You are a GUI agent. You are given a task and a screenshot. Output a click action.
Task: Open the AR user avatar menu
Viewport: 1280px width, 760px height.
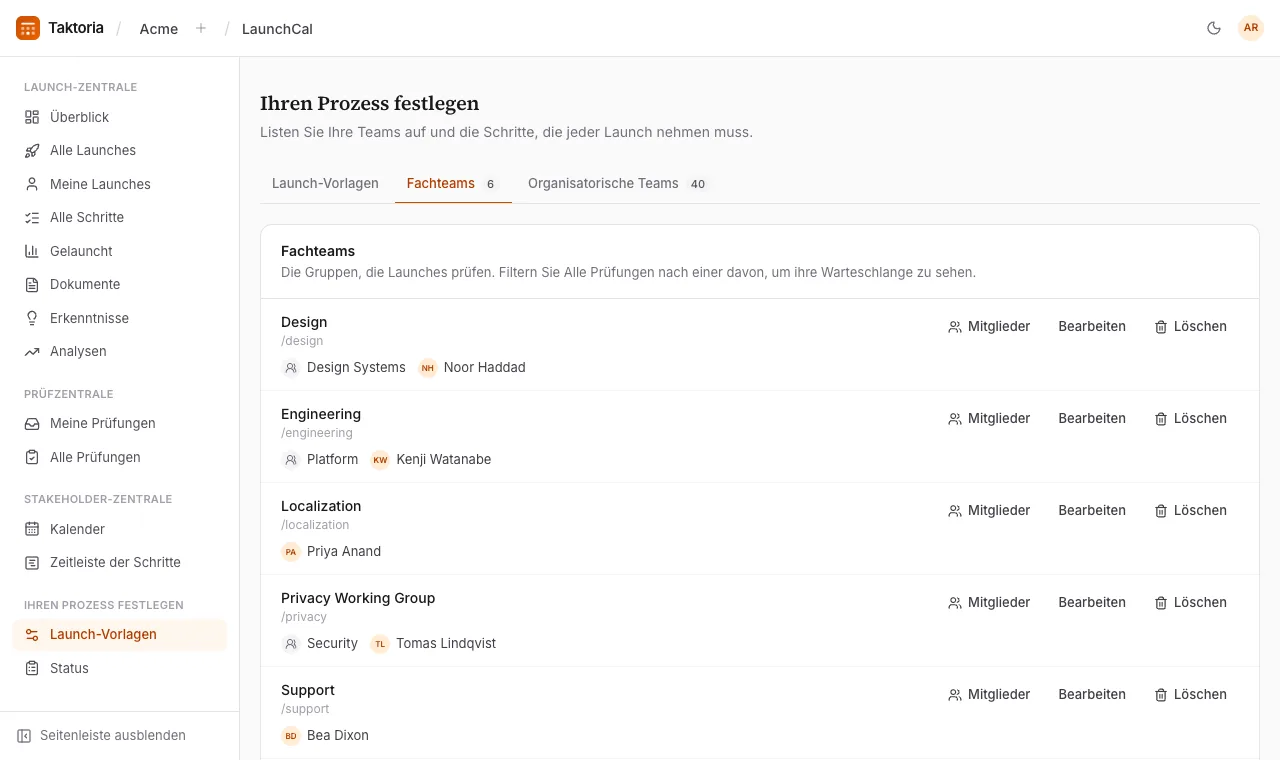point(1251,28)
